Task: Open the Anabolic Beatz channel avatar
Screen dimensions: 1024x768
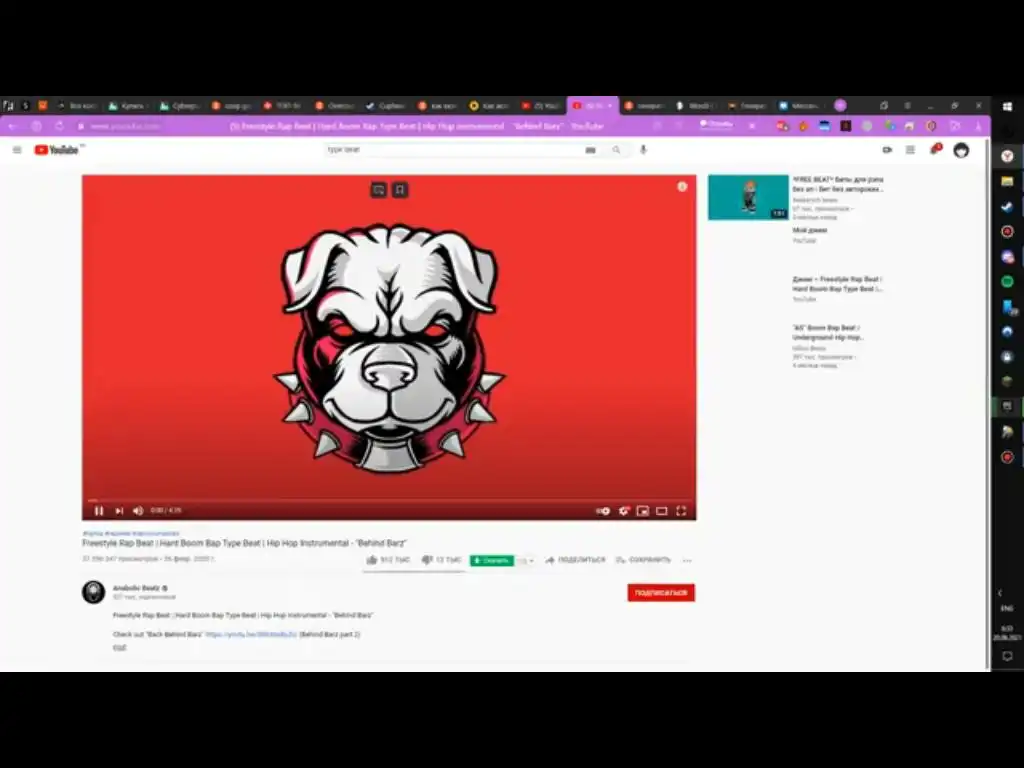Action: (x=93, y=592)
